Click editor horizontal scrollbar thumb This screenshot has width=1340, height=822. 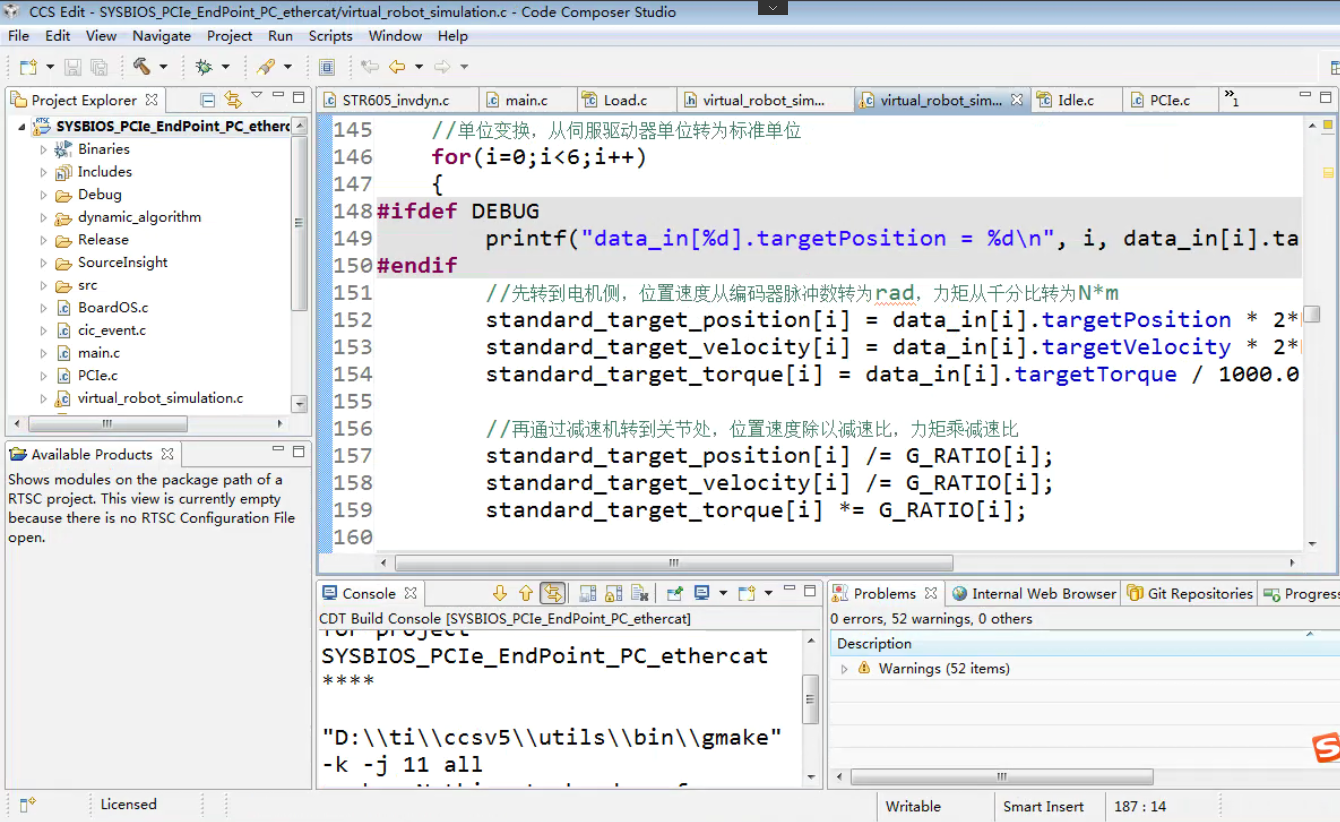674,563
